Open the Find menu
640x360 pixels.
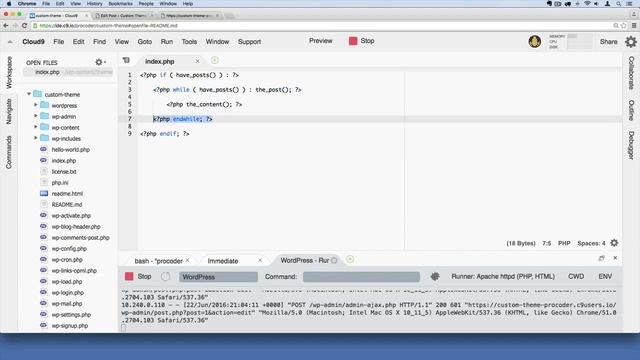pyautogui.click(x=99, y=42)
